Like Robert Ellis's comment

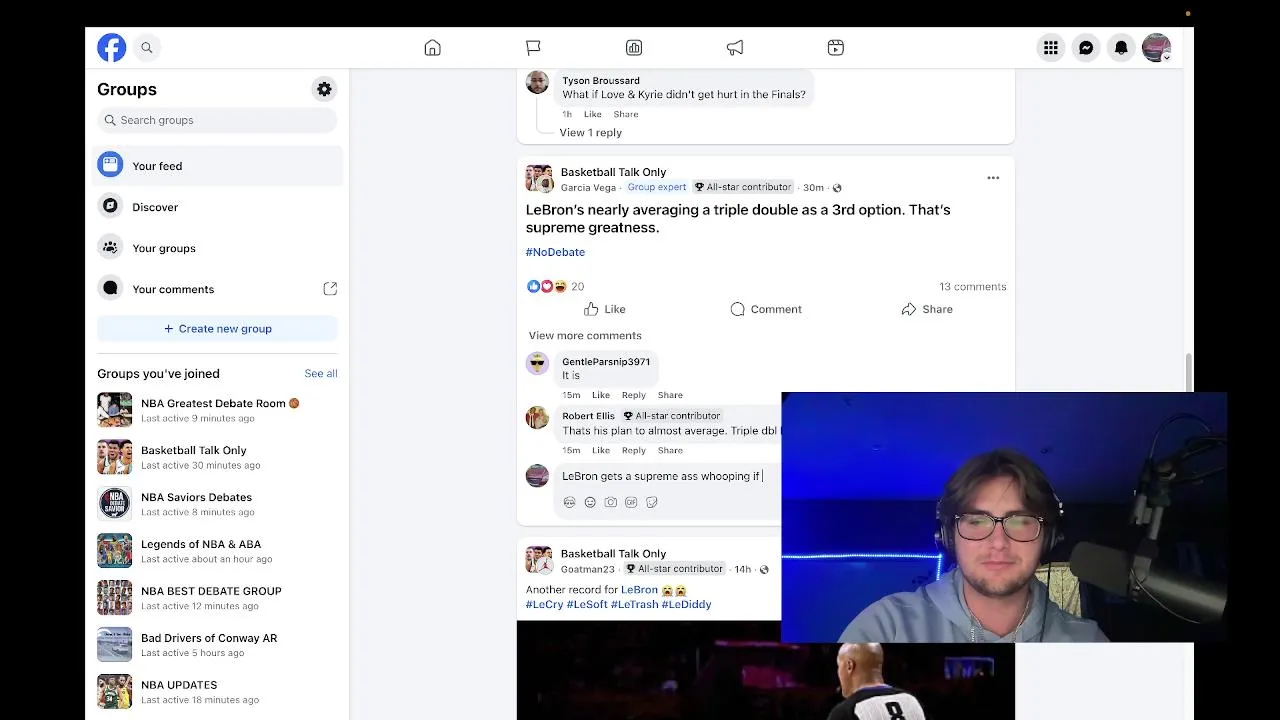pyautogui.click(x=600, y=450)
